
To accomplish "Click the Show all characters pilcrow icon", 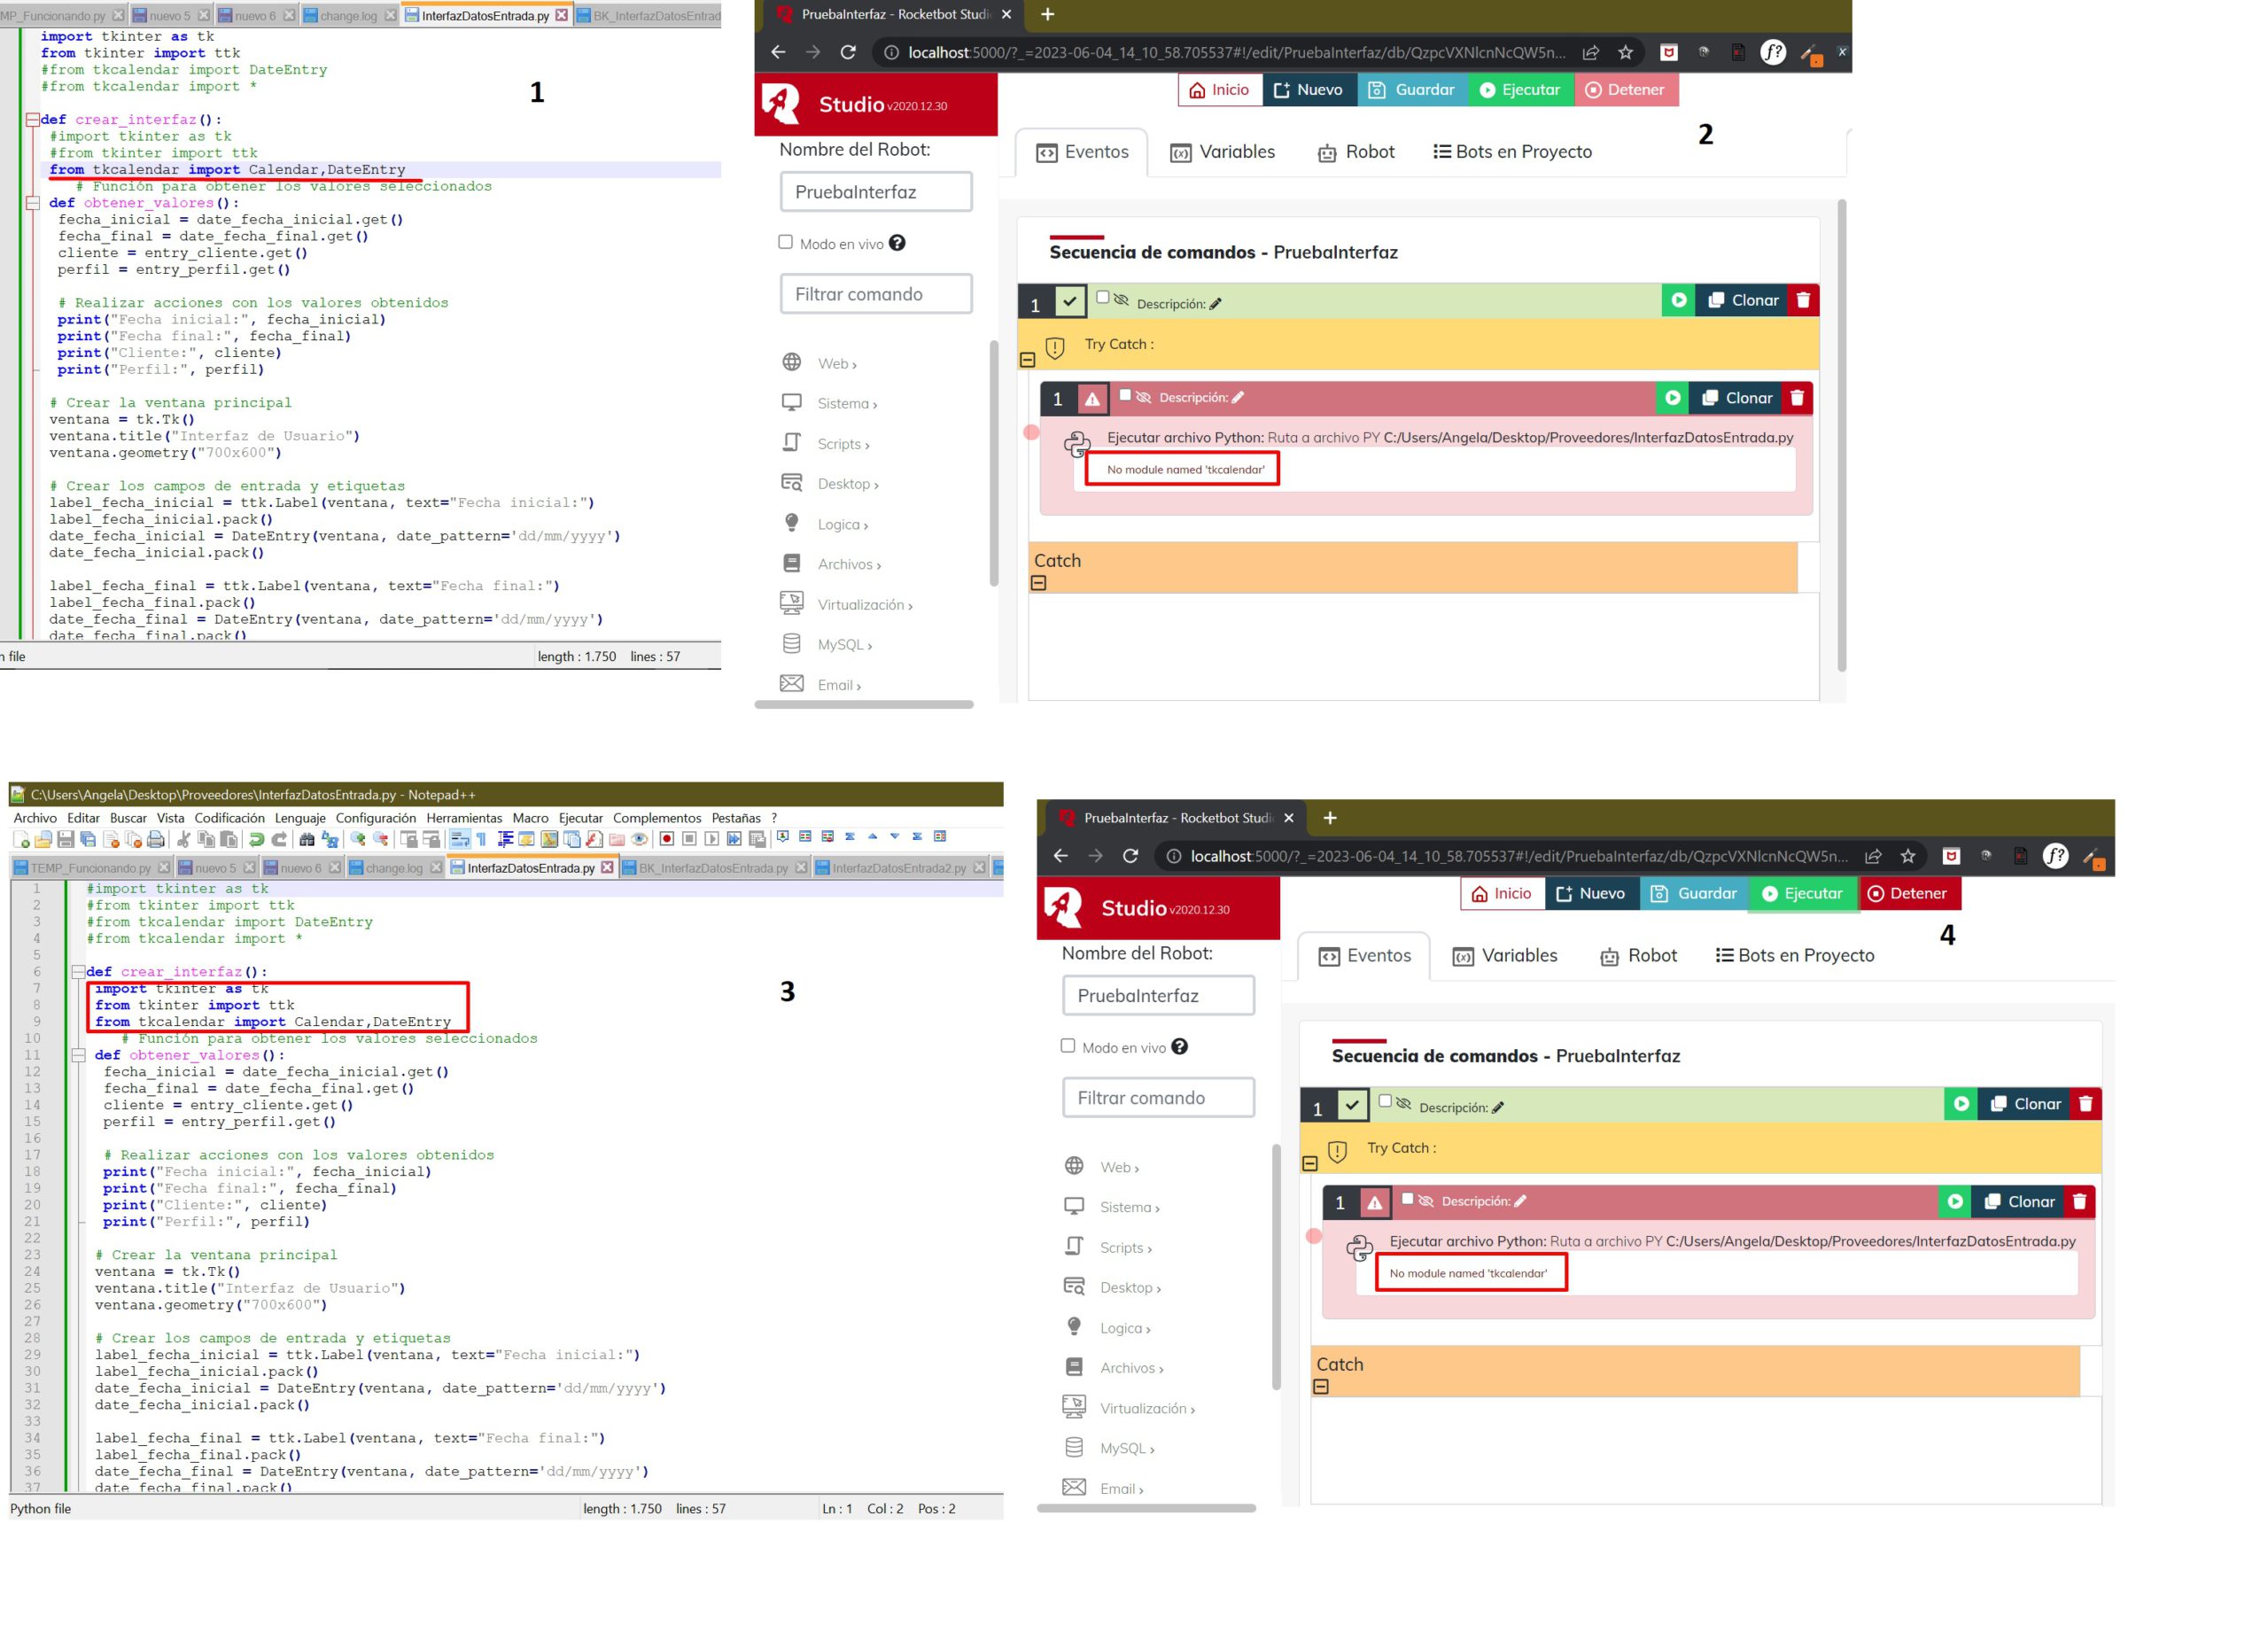I will click(482, 839).
